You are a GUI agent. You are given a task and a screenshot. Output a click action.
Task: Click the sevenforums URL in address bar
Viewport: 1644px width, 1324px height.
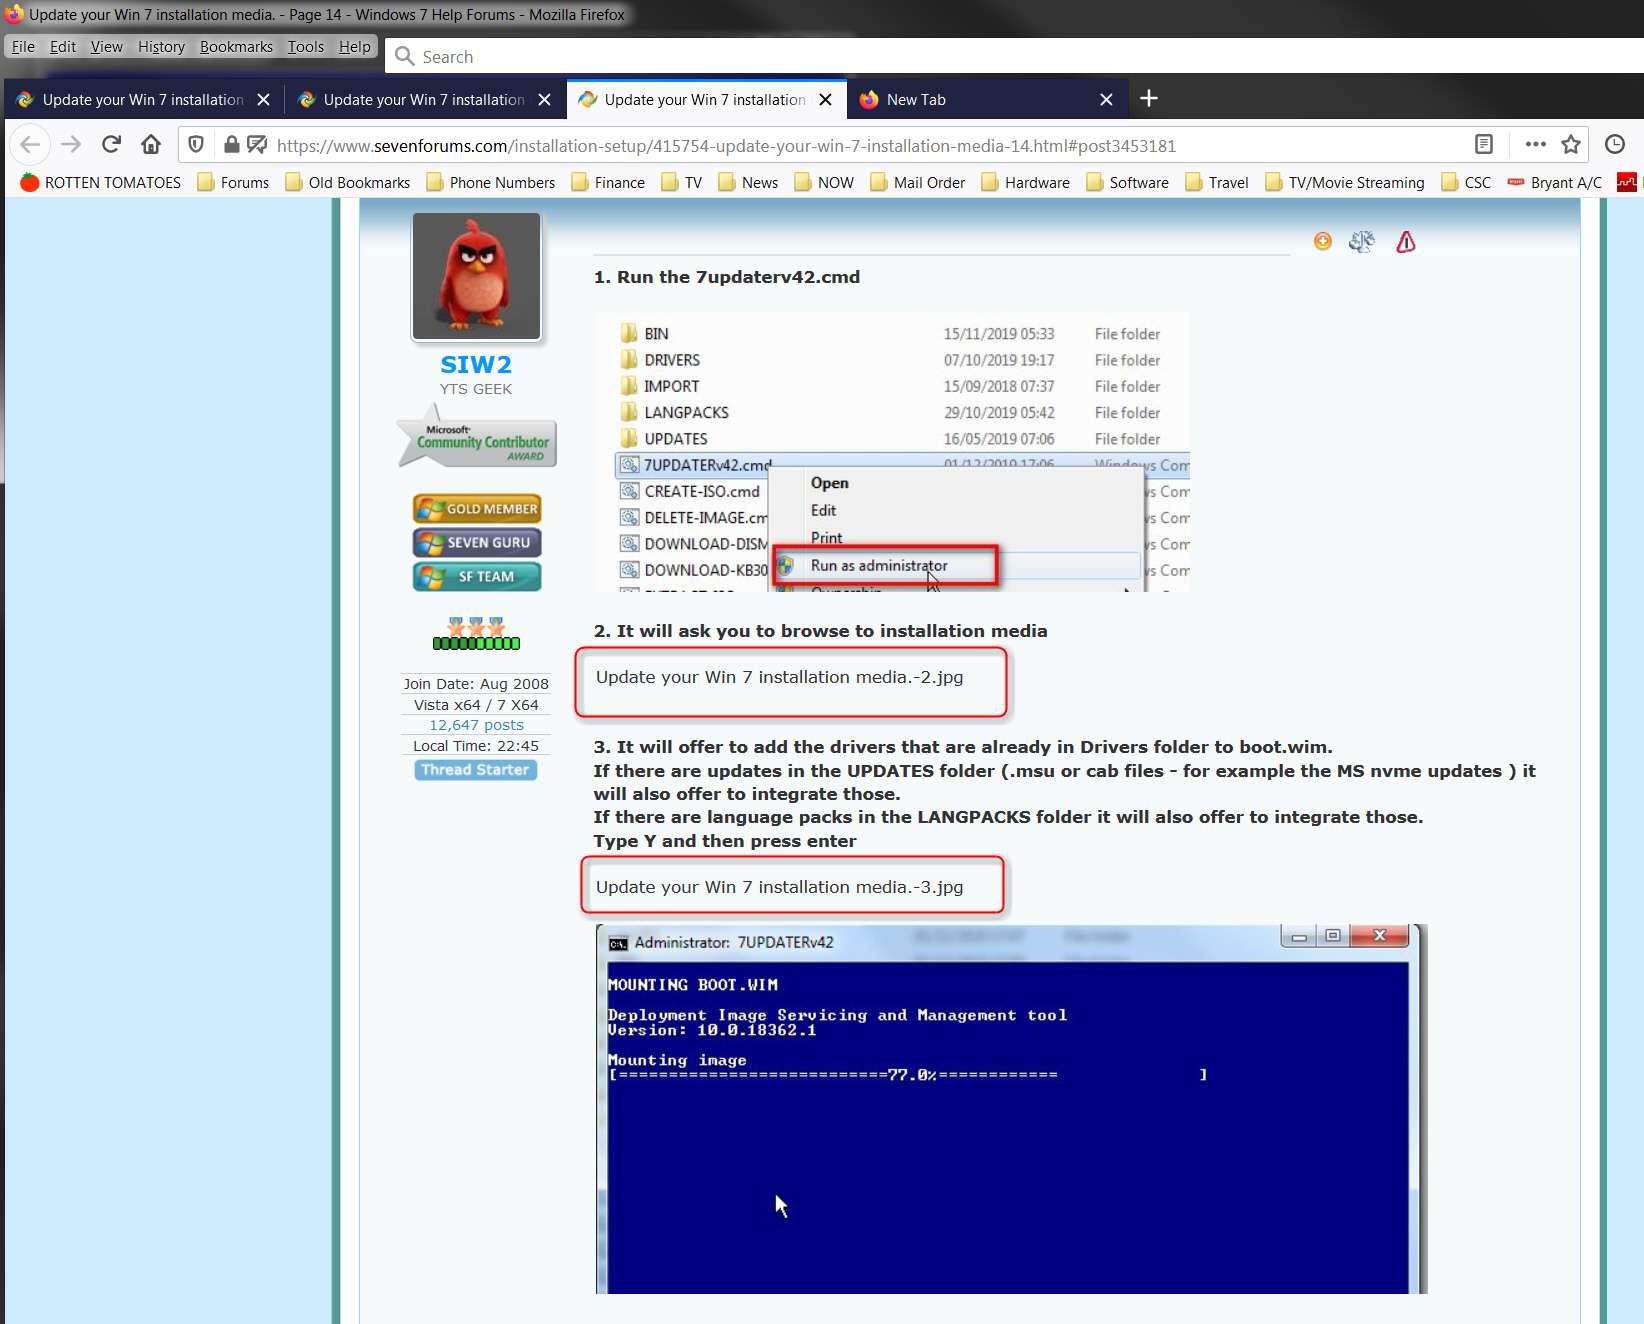(x=726, y=146)
